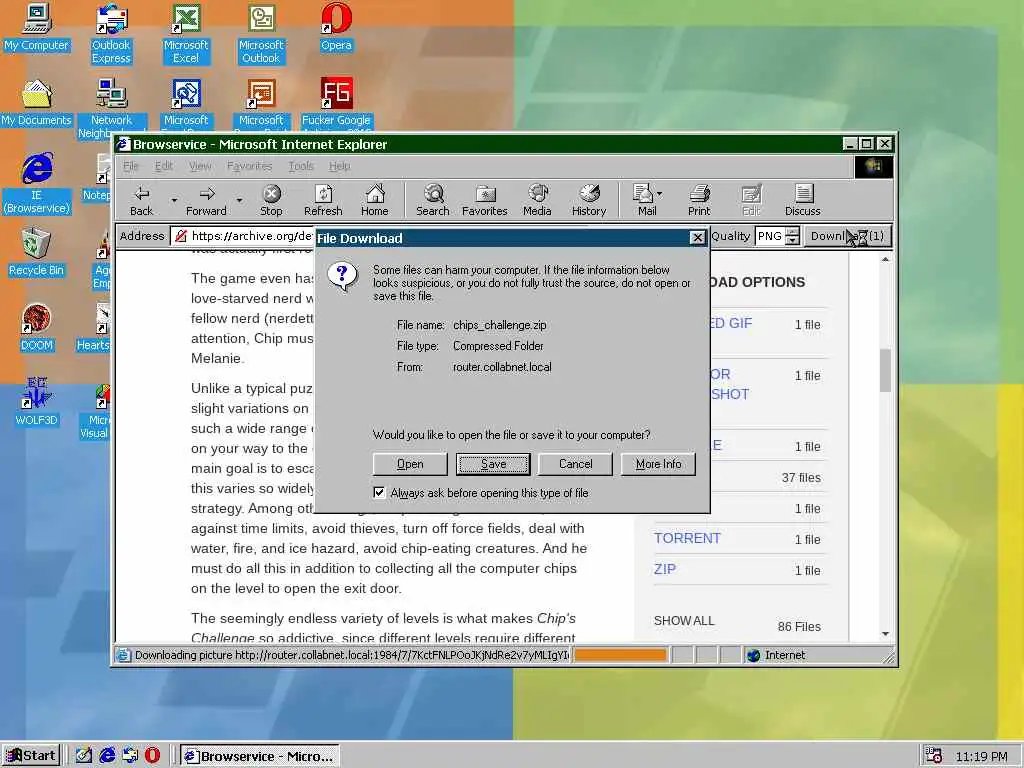Viewport: 1024px width, 768px height.
Task: Click the Quality PNG input field
Action: (x=770, y=236)
